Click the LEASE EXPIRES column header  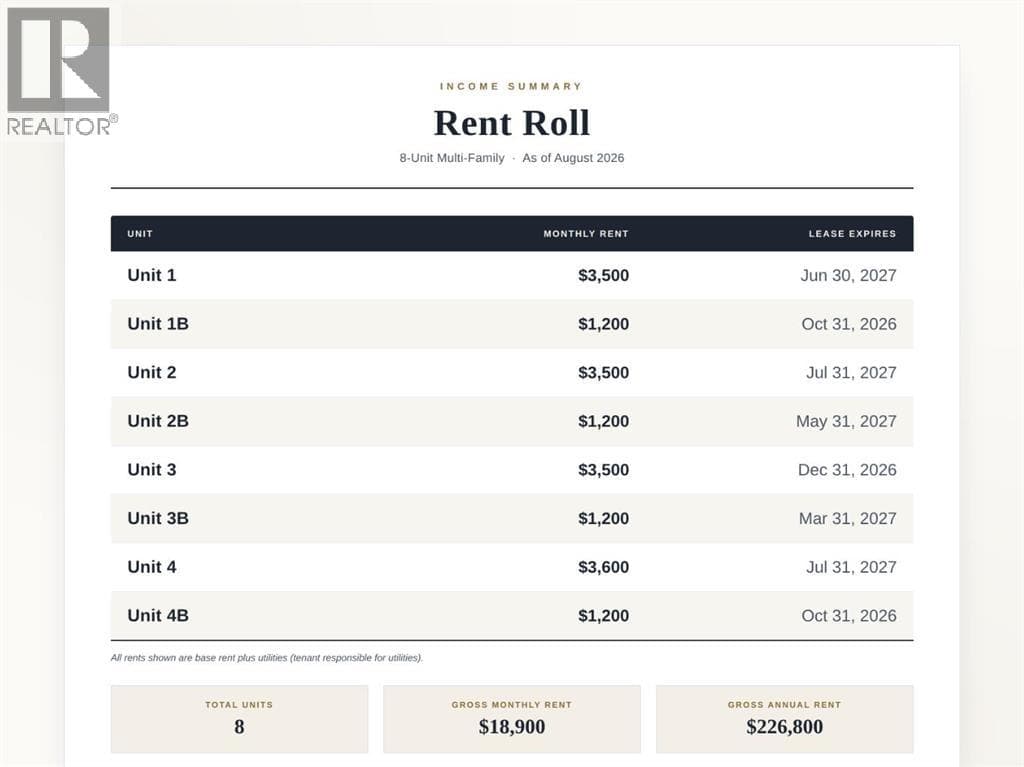852,233
